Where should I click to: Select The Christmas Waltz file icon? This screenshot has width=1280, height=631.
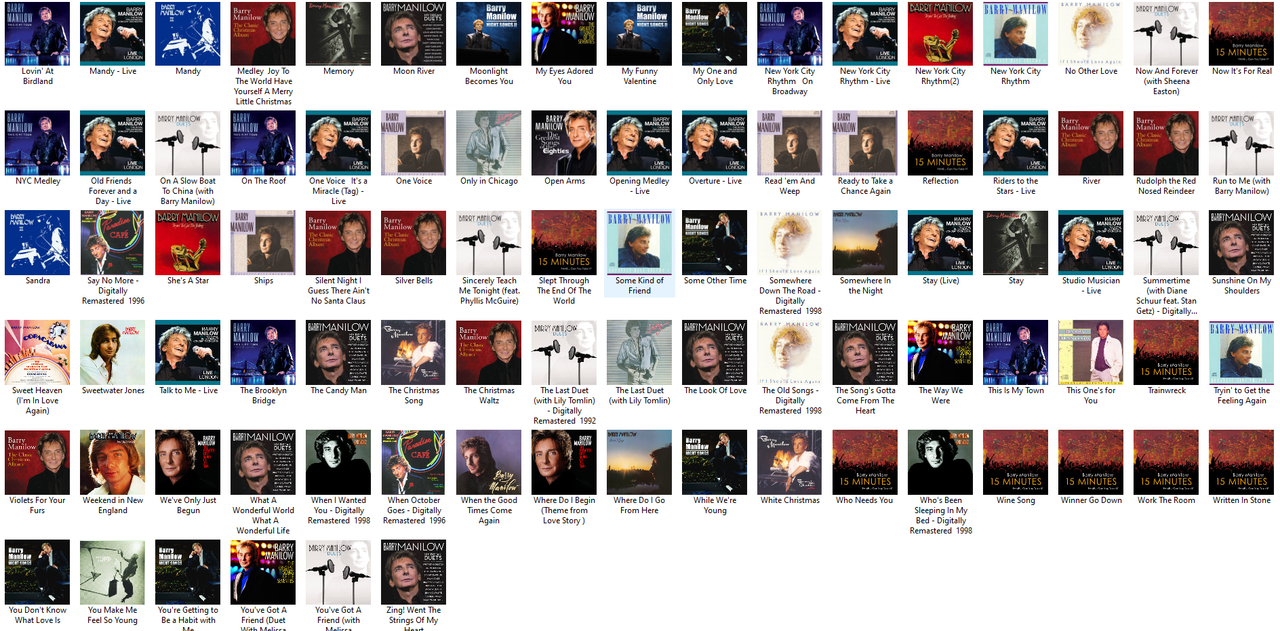pyautogui.click(x=489, y=353)
